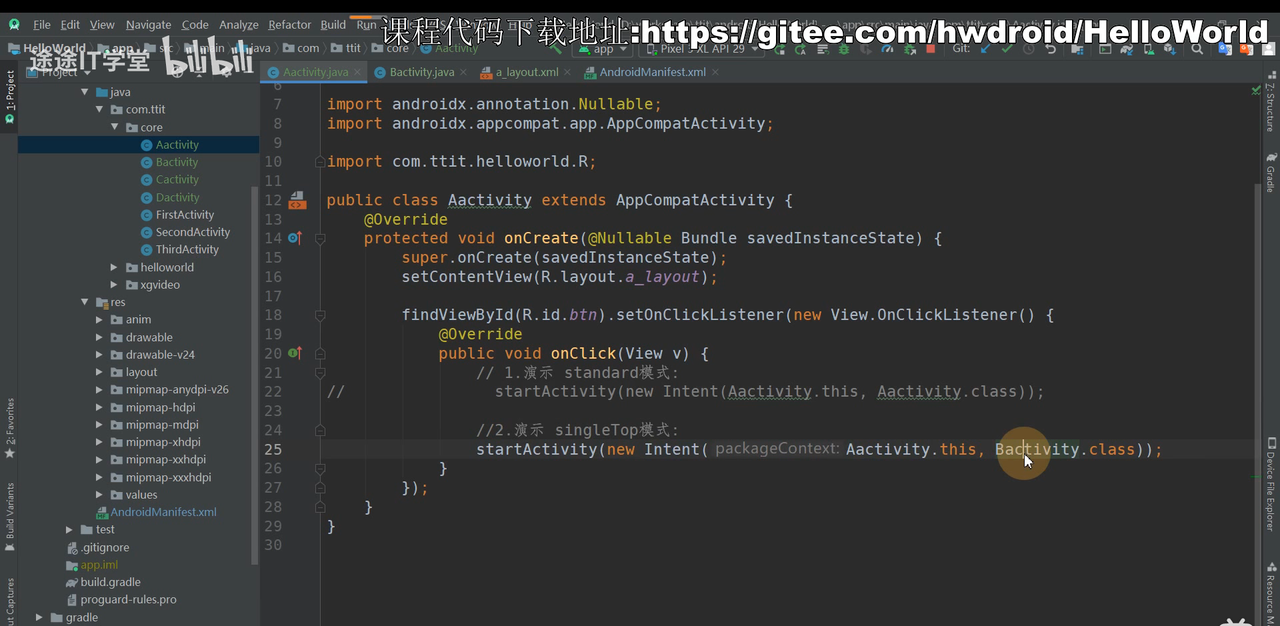The image size is (1280, 626).
Task: Open the Pixel XL API 29 device dropdown
Action: [x=701, y=48]
